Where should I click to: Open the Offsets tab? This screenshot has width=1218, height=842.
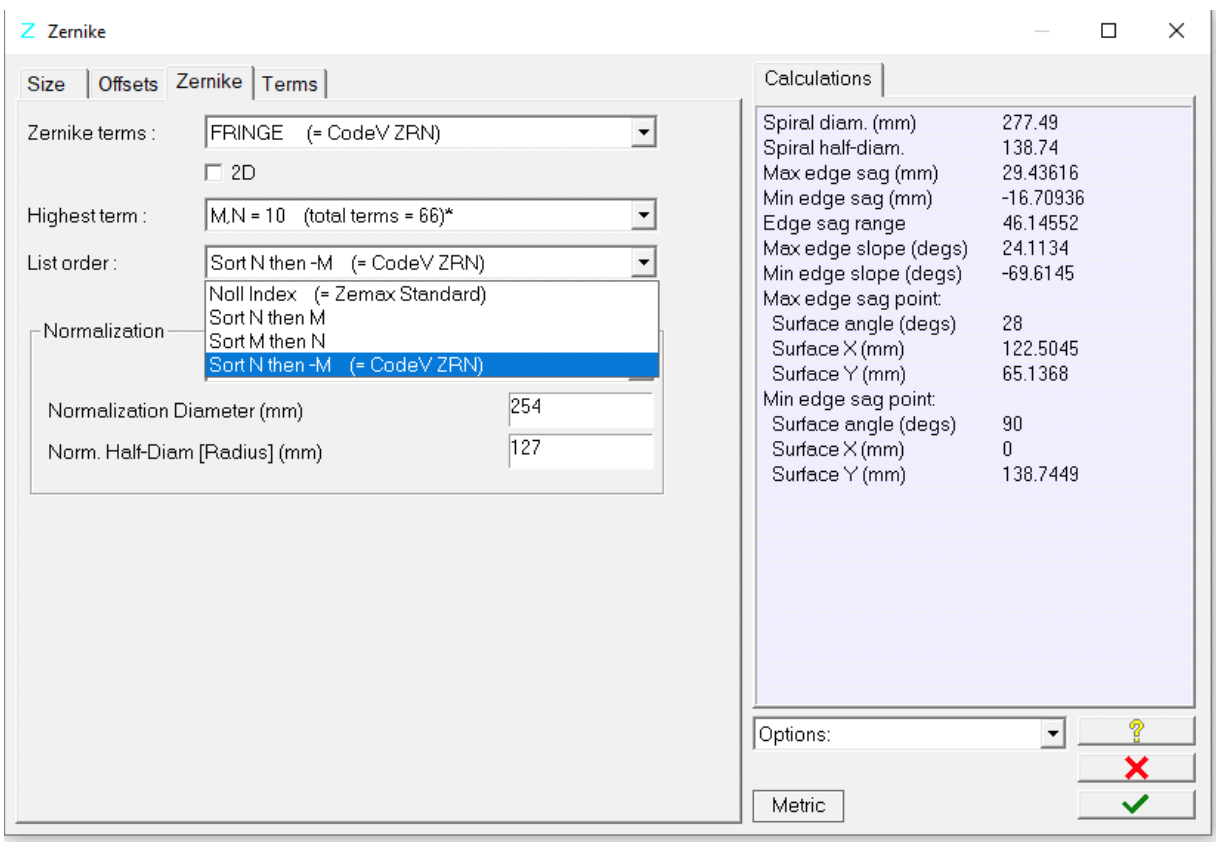(128, 84)
